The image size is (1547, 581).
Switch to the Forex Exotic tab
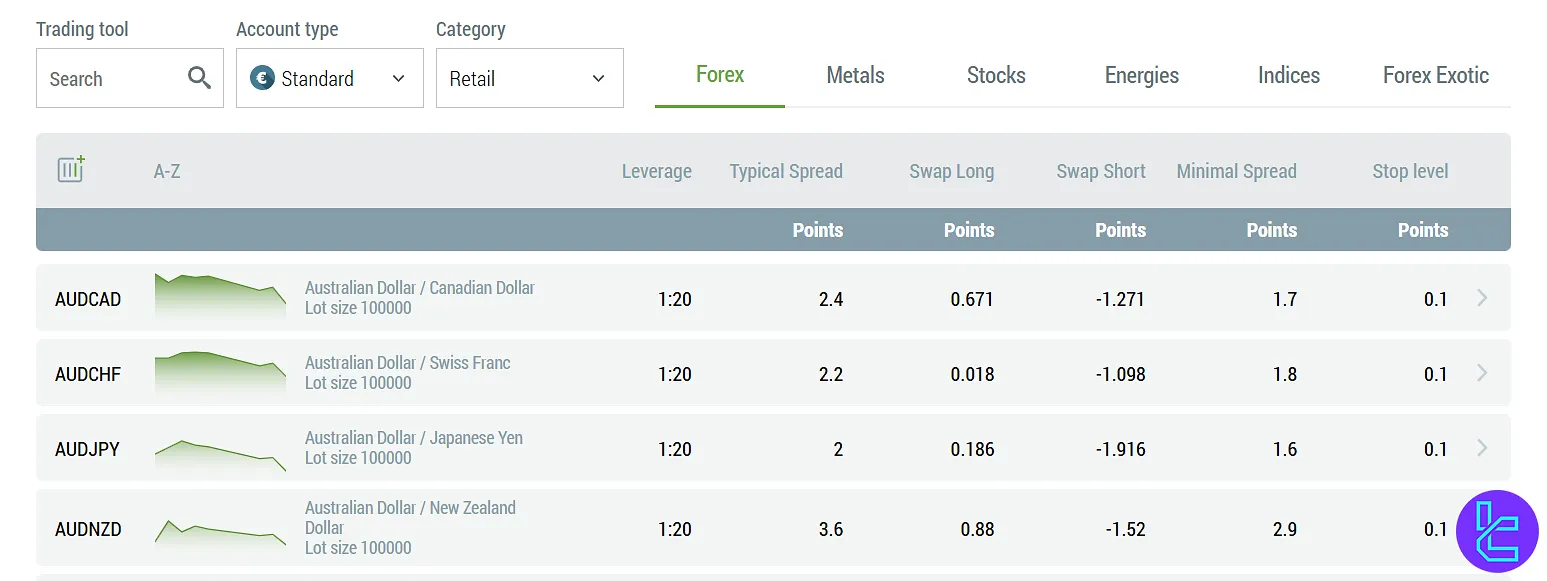tap(1435, 74)
